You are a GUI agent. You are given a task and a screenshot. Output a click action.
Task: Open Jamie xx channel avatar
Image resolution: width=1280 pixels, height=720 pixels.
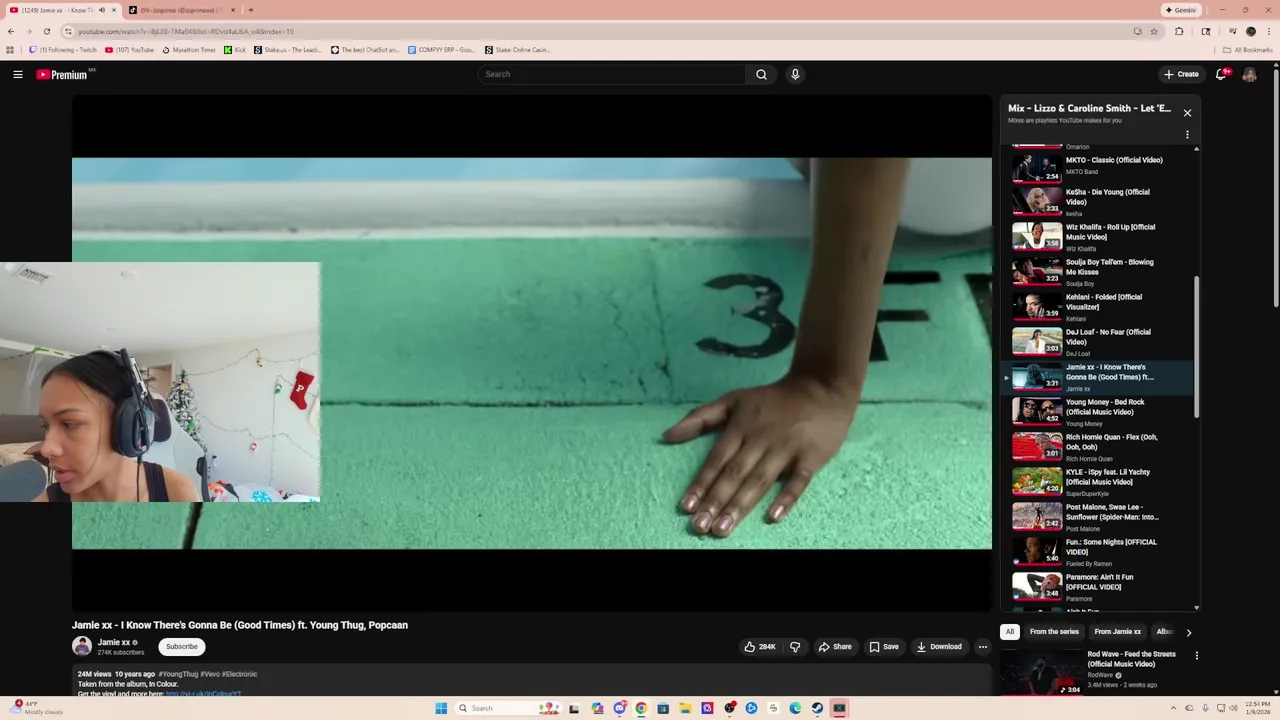82,646
